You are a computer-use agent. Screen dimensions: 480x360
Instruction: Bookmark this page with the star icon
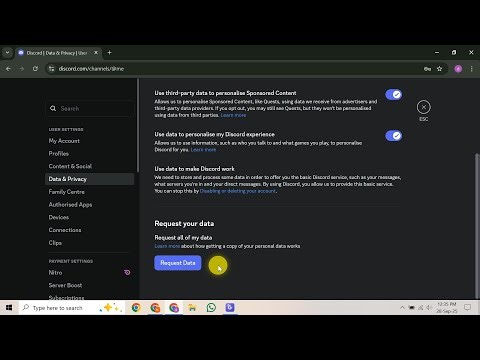439,69
